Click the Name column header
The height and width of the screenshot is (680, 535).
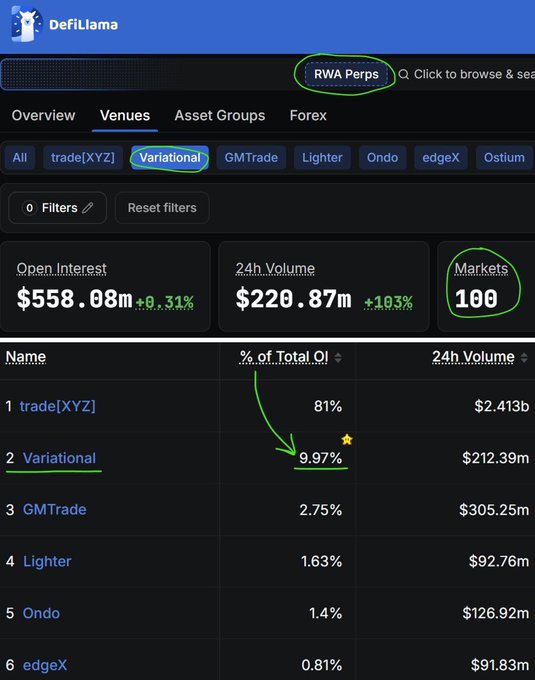coord(26,357)
